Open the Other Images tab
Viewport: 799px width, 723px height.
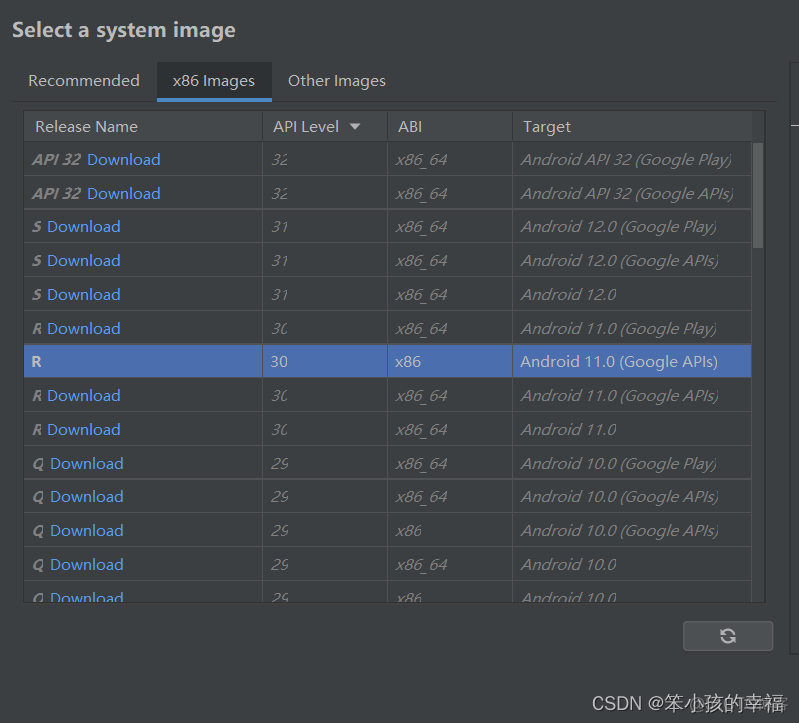coord(336,81)
